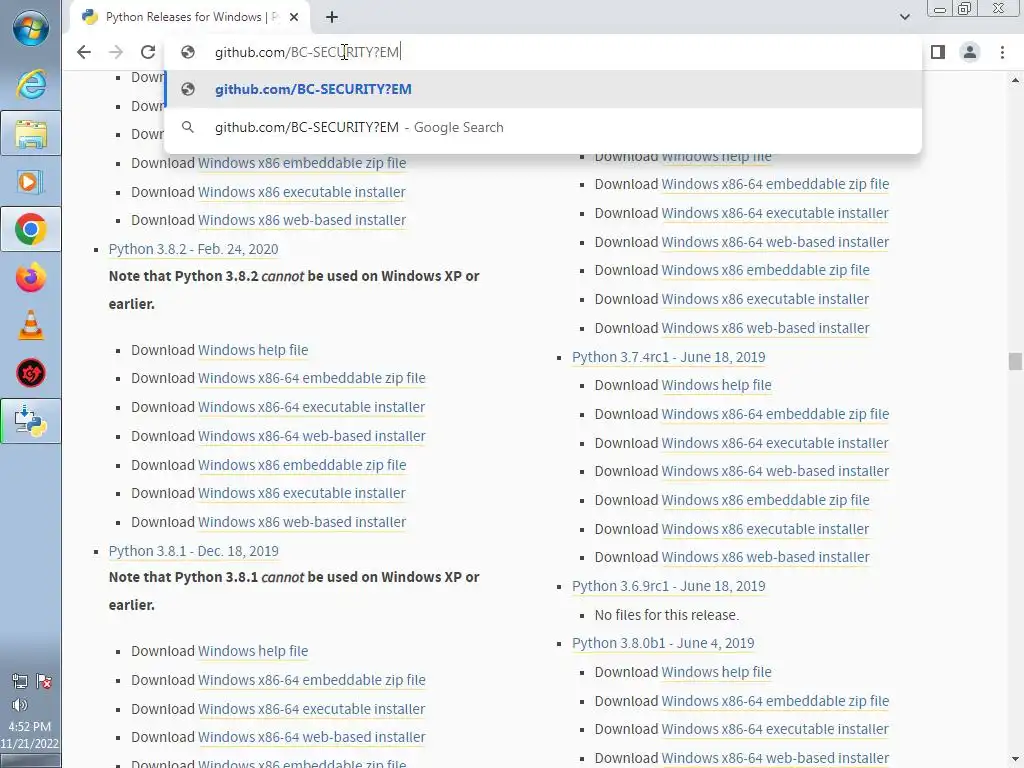Open the Python installer taskbar icon
This screenshot has width=1024, height=768.
tap(31, 421)
